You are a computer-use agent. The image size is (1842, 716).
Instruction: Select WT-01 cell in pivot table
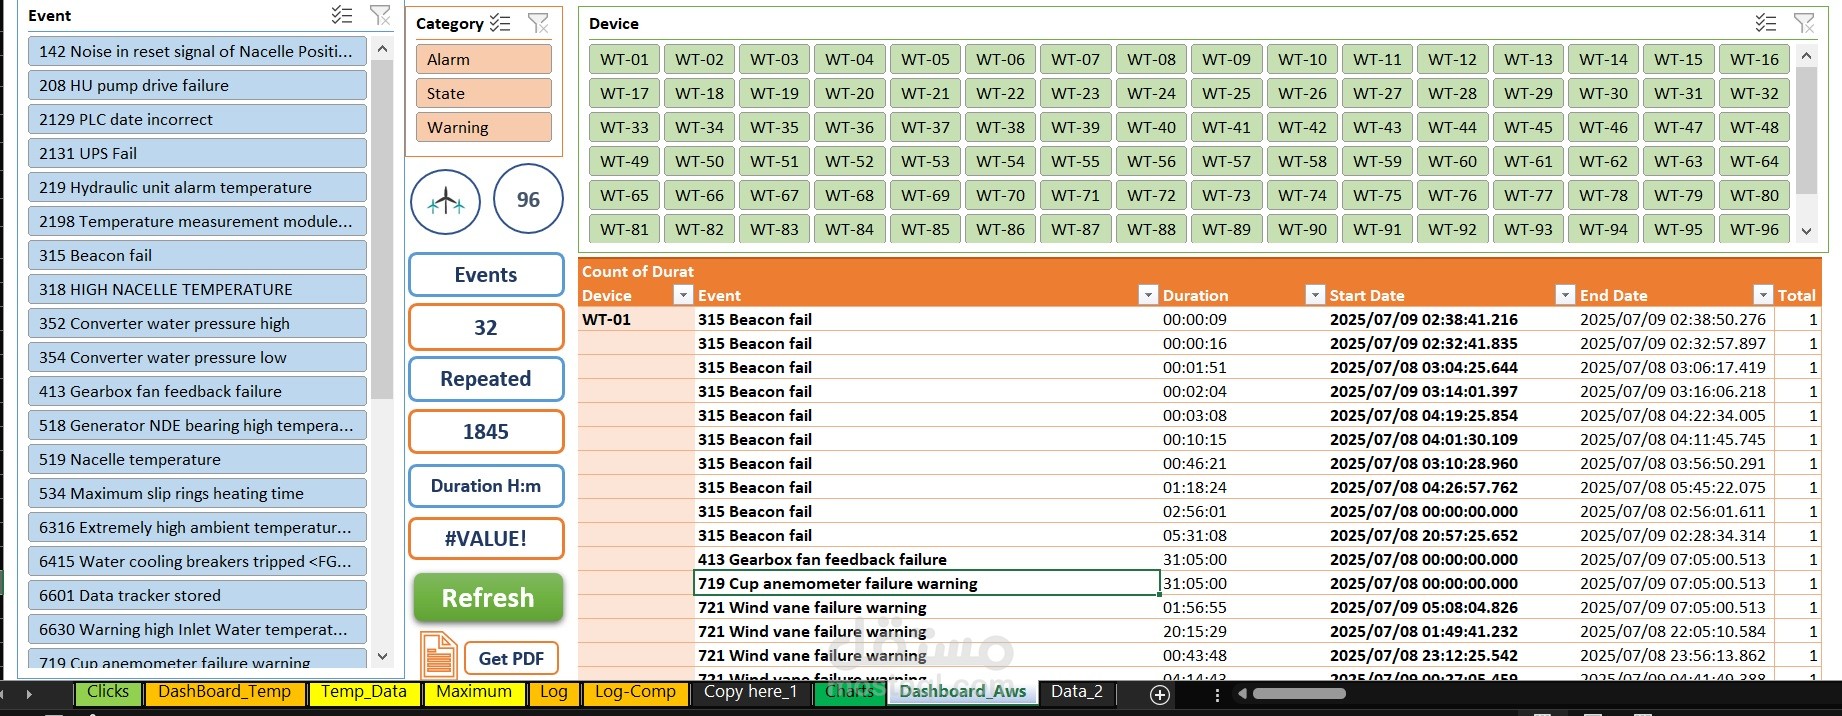pos(636,319)
